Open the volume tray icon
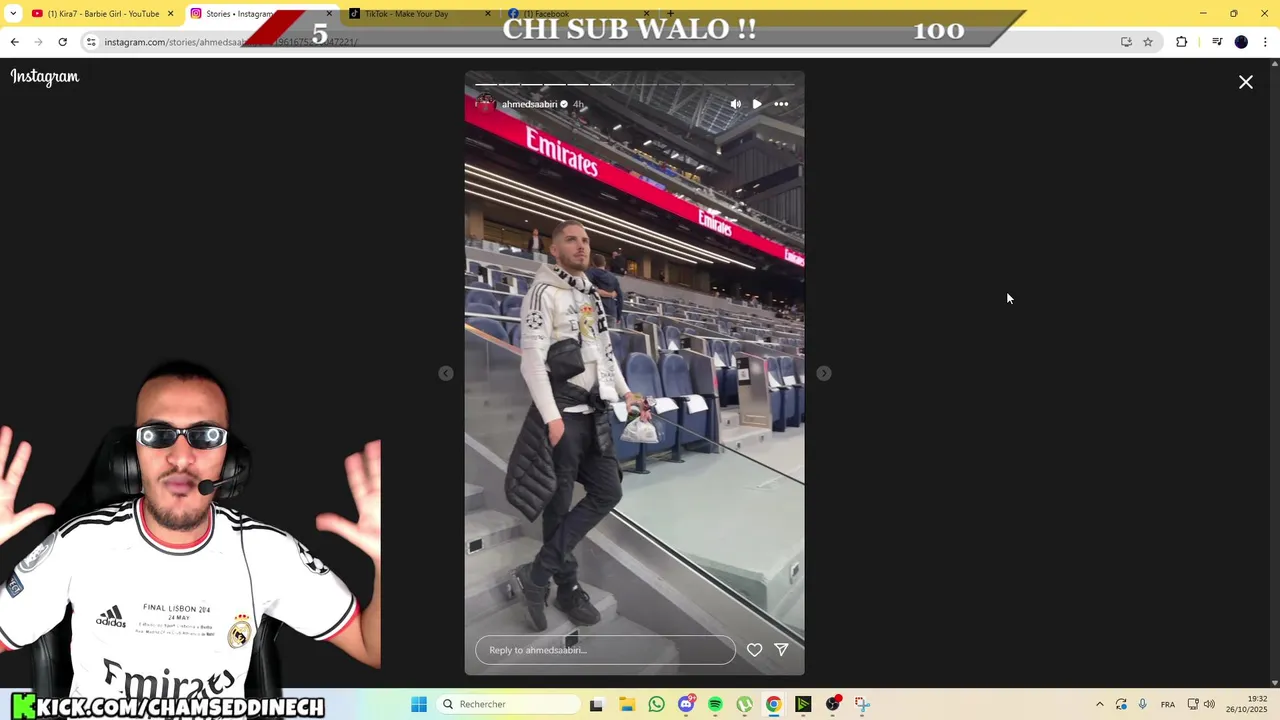1280x720 pixels. [x=1209, y=704]
